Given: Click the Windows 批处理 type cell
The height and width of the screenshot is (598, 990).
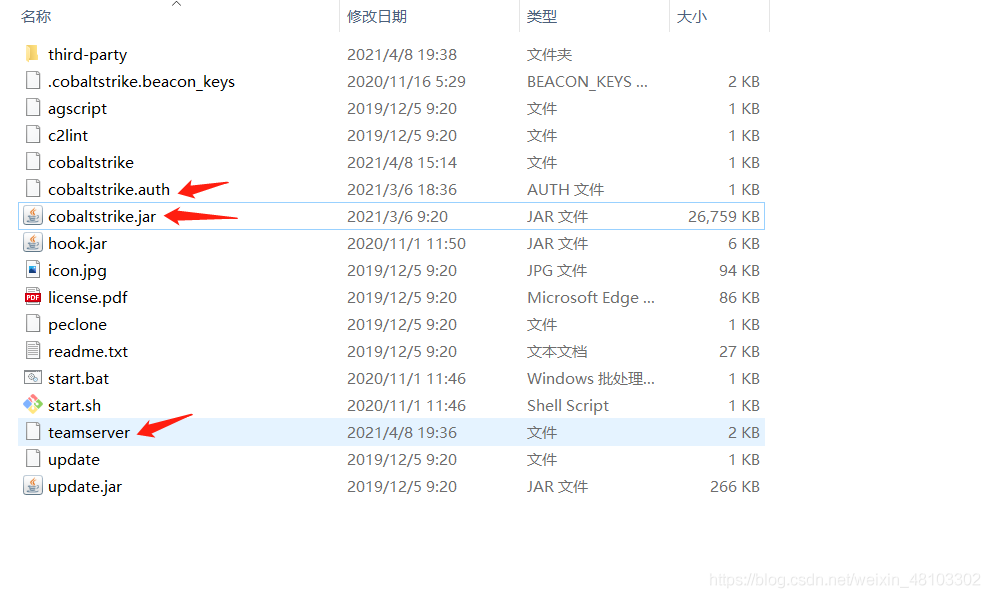Looking at the screenshot, I should (x=591, y=379).
